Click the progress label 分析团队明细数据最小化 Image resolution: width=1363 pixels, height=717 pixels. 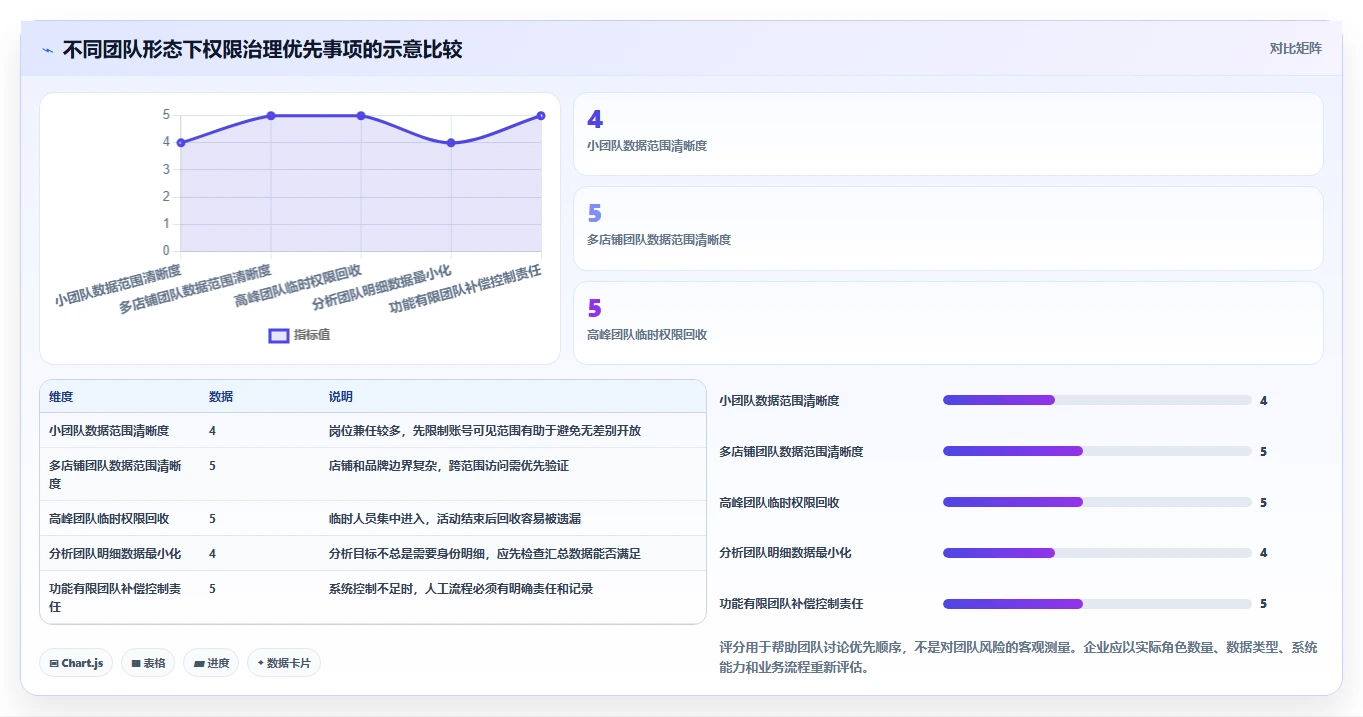click(785, 553)
